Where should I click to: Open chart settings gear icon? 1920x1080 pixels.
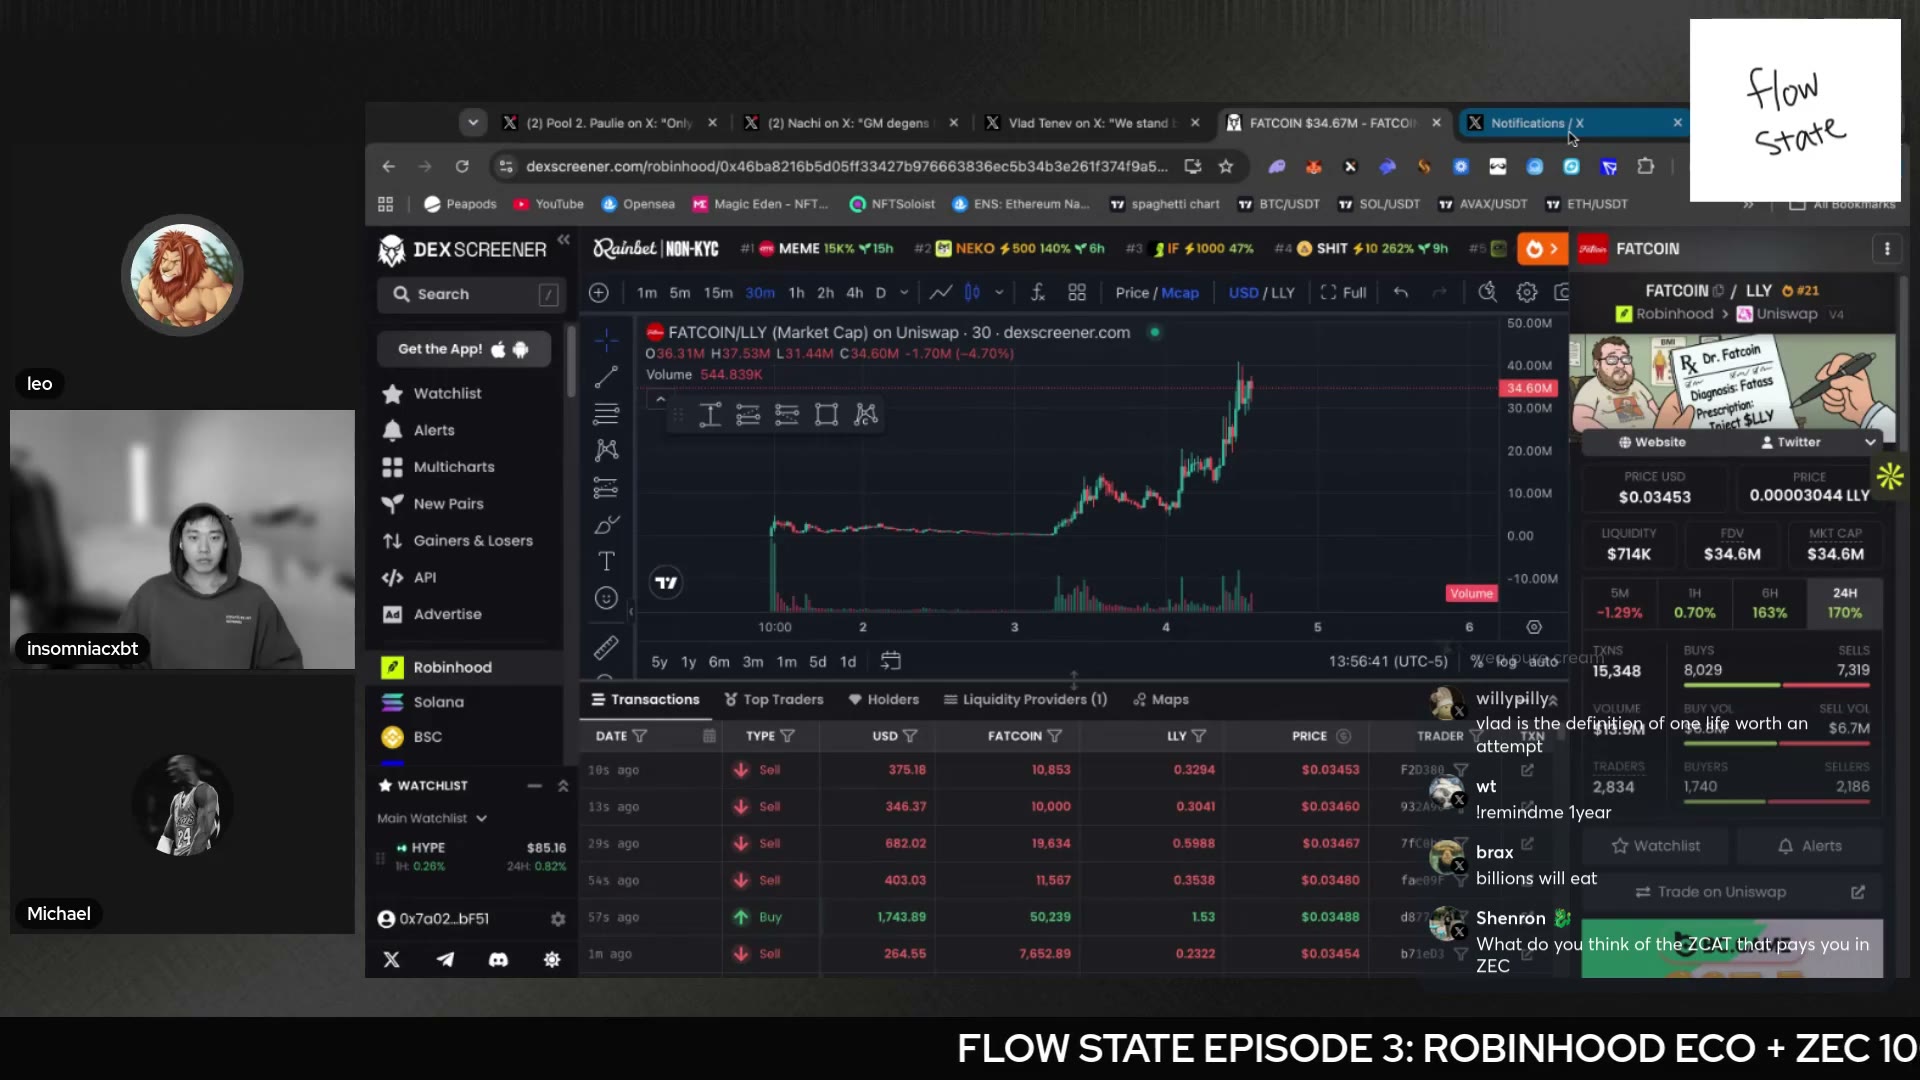(1526, 292)
